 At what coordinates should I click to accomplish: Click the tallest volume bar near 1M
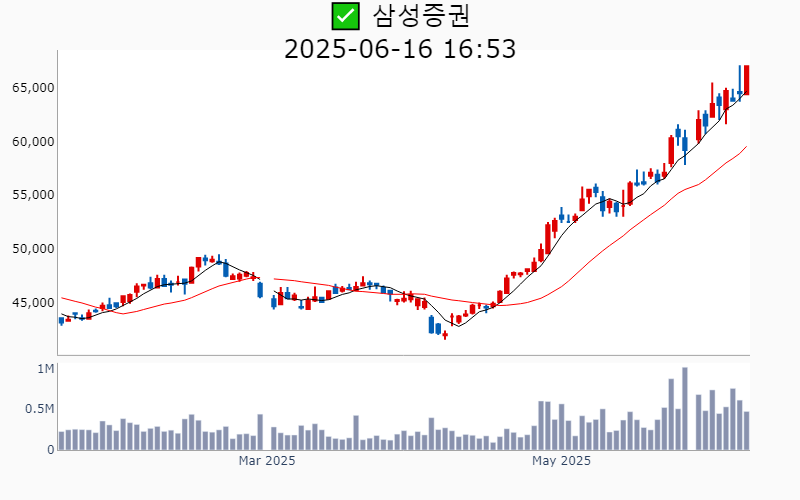pos(685,409)
